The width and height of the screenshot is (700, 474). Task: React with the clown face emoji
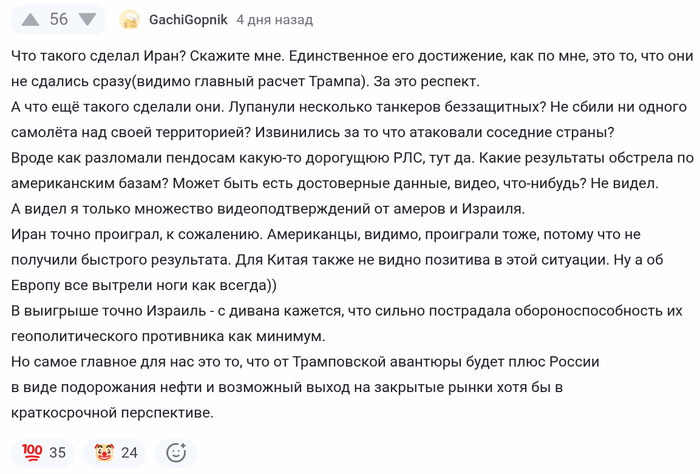coord(105,452)
